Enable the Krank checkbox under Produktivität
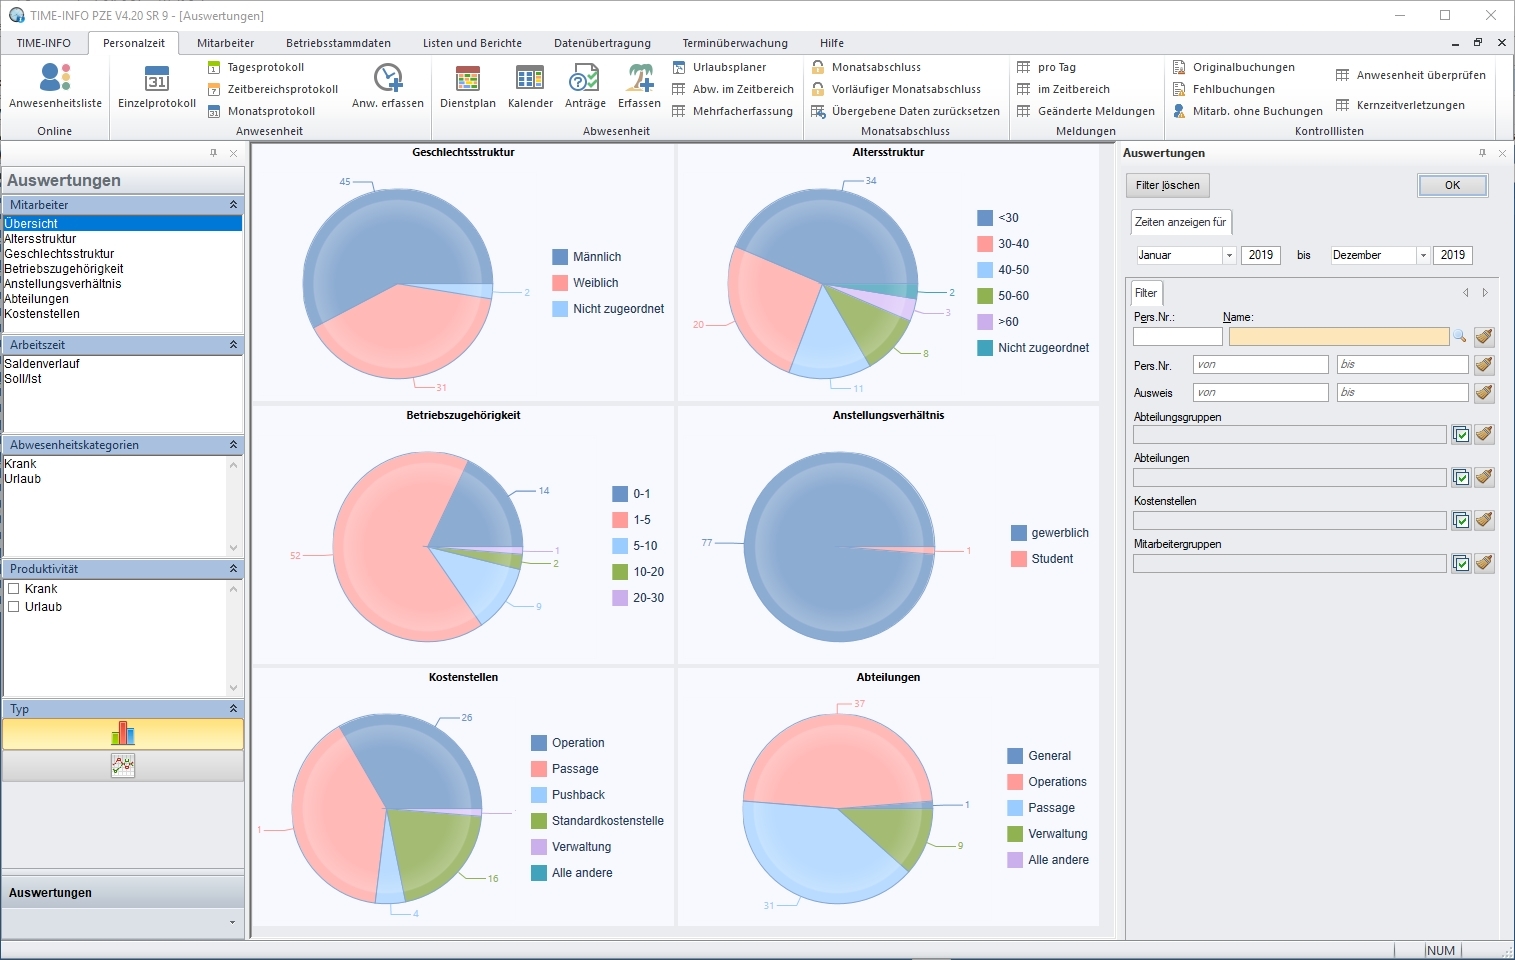 coord(14,589)
